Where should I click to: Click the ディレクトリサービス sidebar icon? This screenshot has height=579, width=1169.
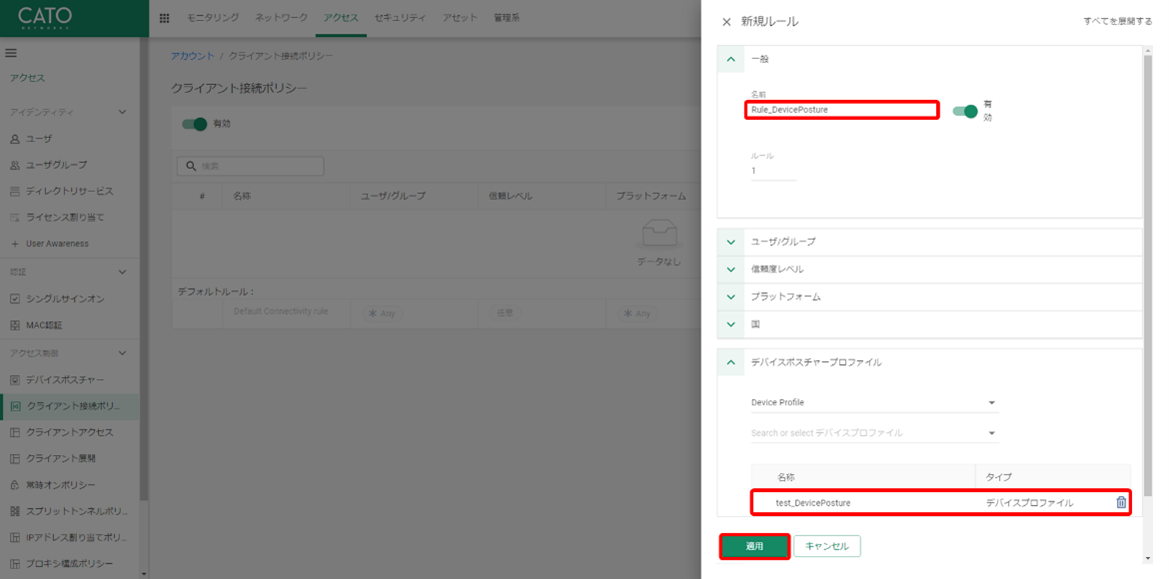(x=15, y=192)
